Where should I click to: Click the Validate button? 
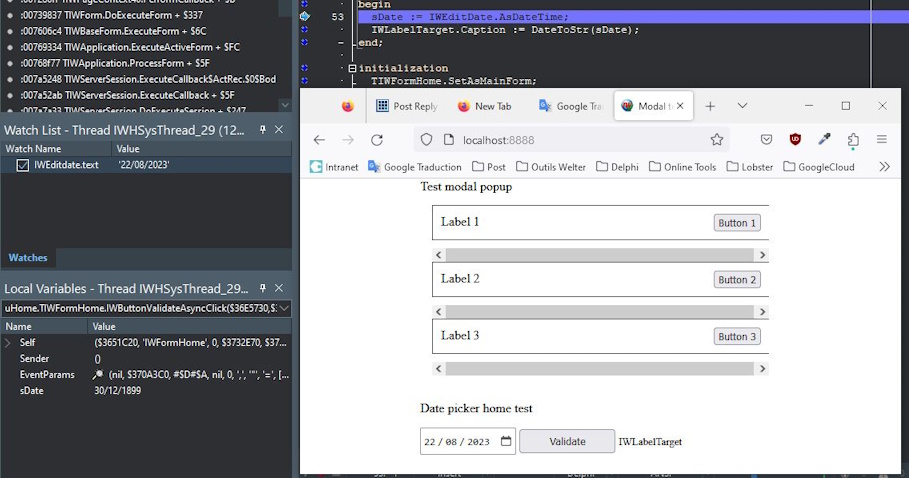(567, 441)
